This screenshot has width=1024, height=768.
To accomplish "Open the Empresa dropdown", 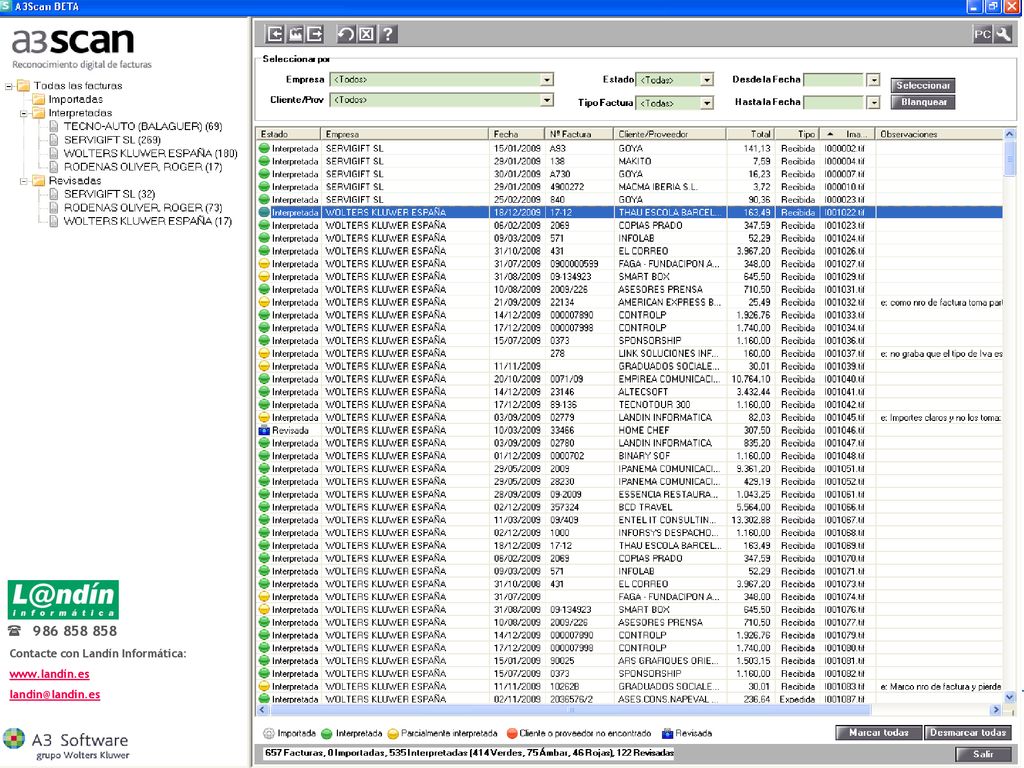I will 547,80.
